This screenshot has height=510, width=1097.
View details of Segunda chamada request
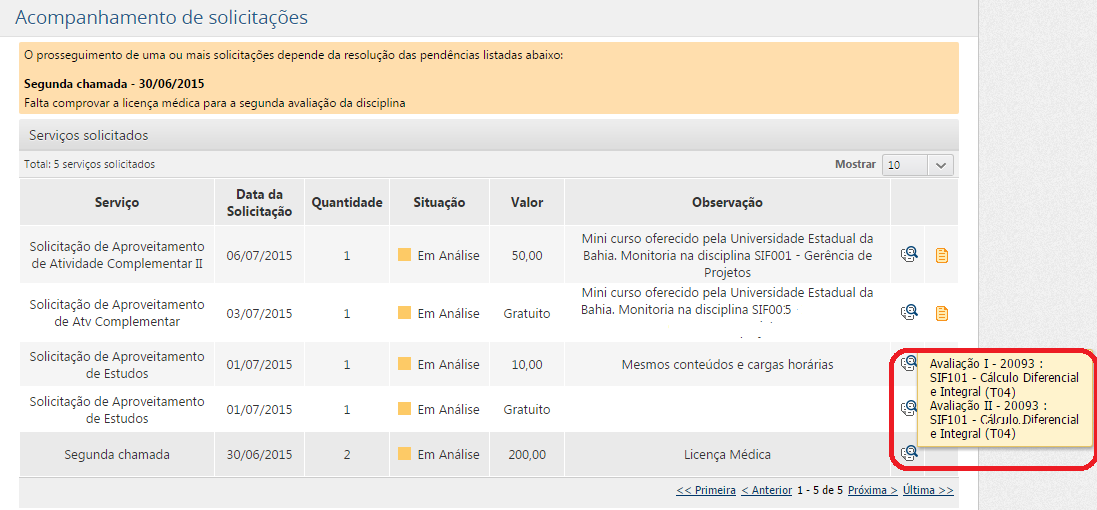(909, 453)
